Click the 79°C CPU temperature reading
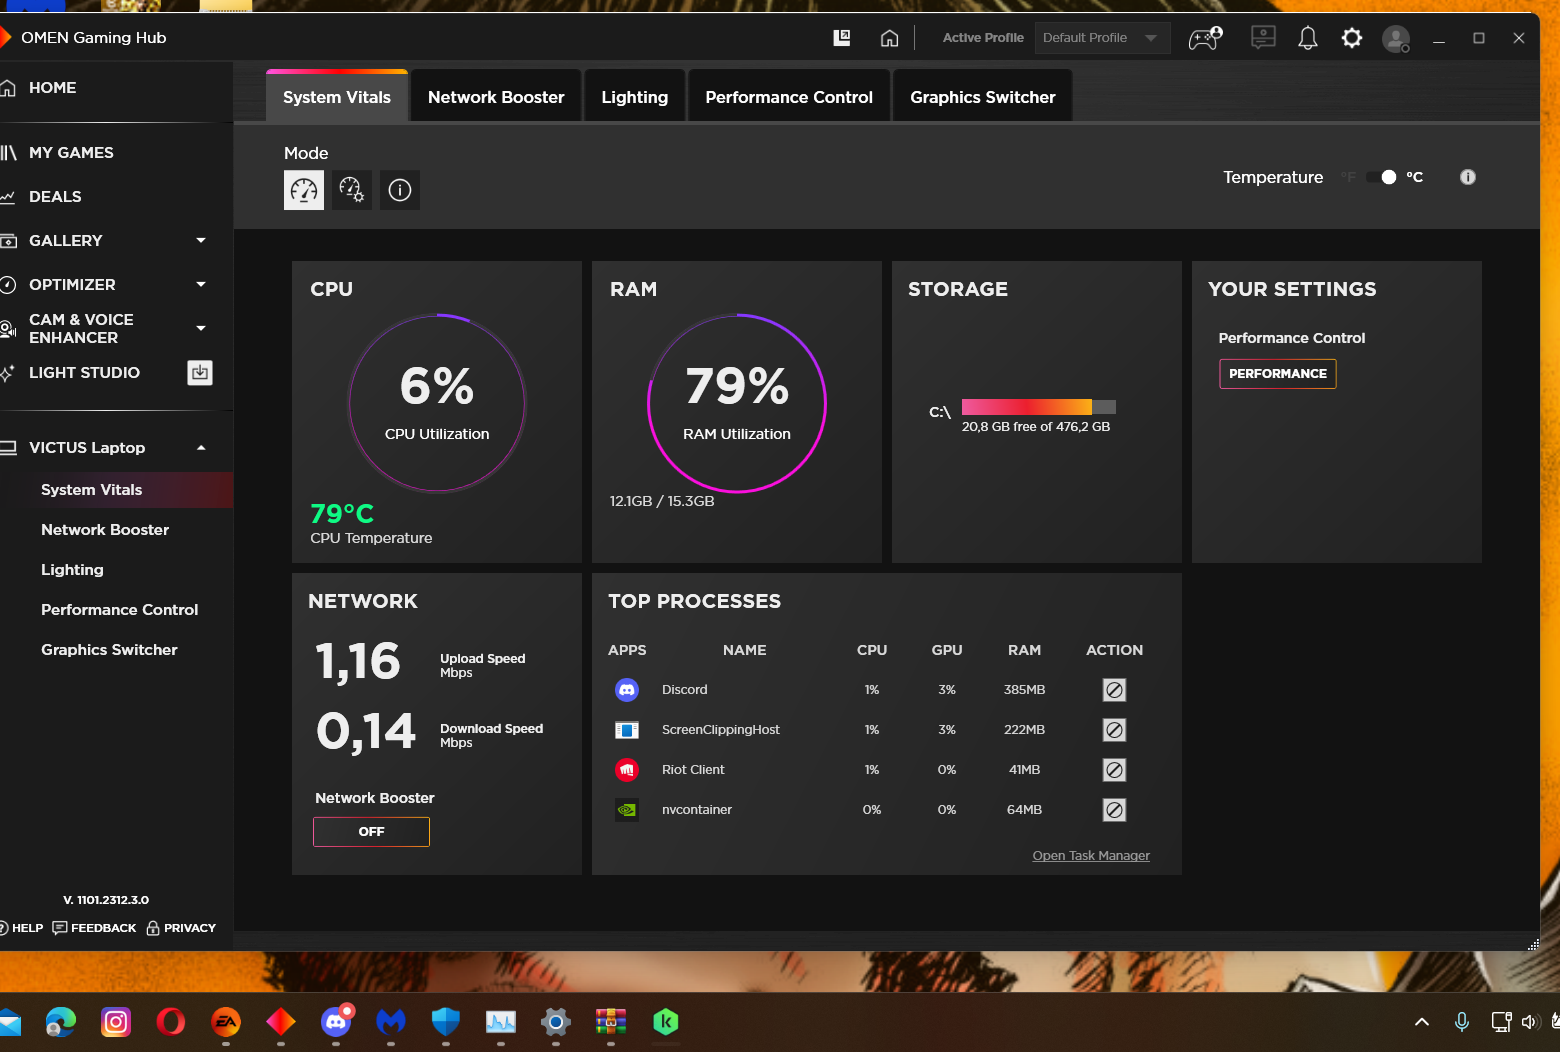This screenshot has width=1560, height=1052. 342,514
